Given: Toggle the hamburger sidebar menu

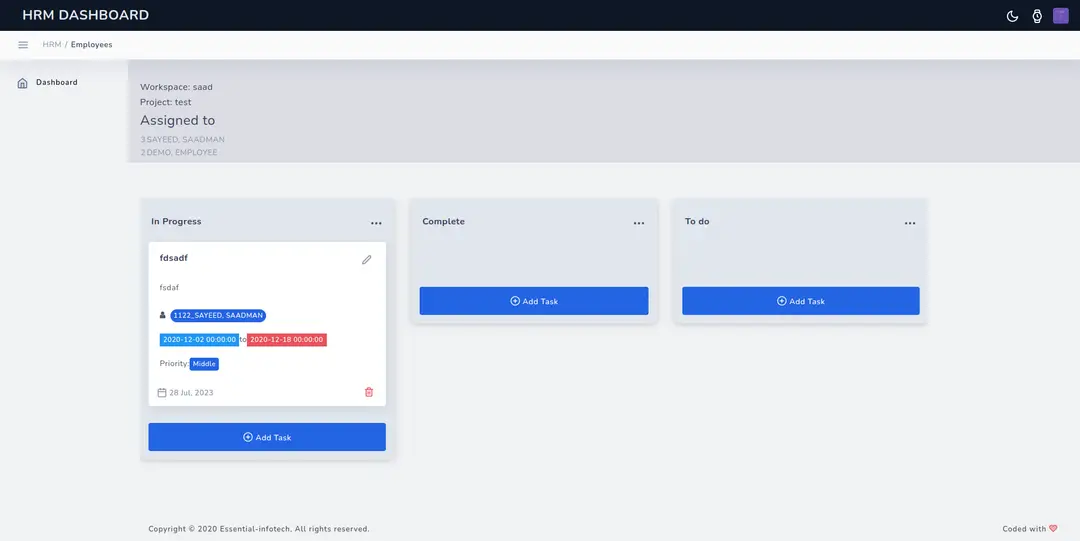Looking at the screenshot, I should (x=23, y=45).
